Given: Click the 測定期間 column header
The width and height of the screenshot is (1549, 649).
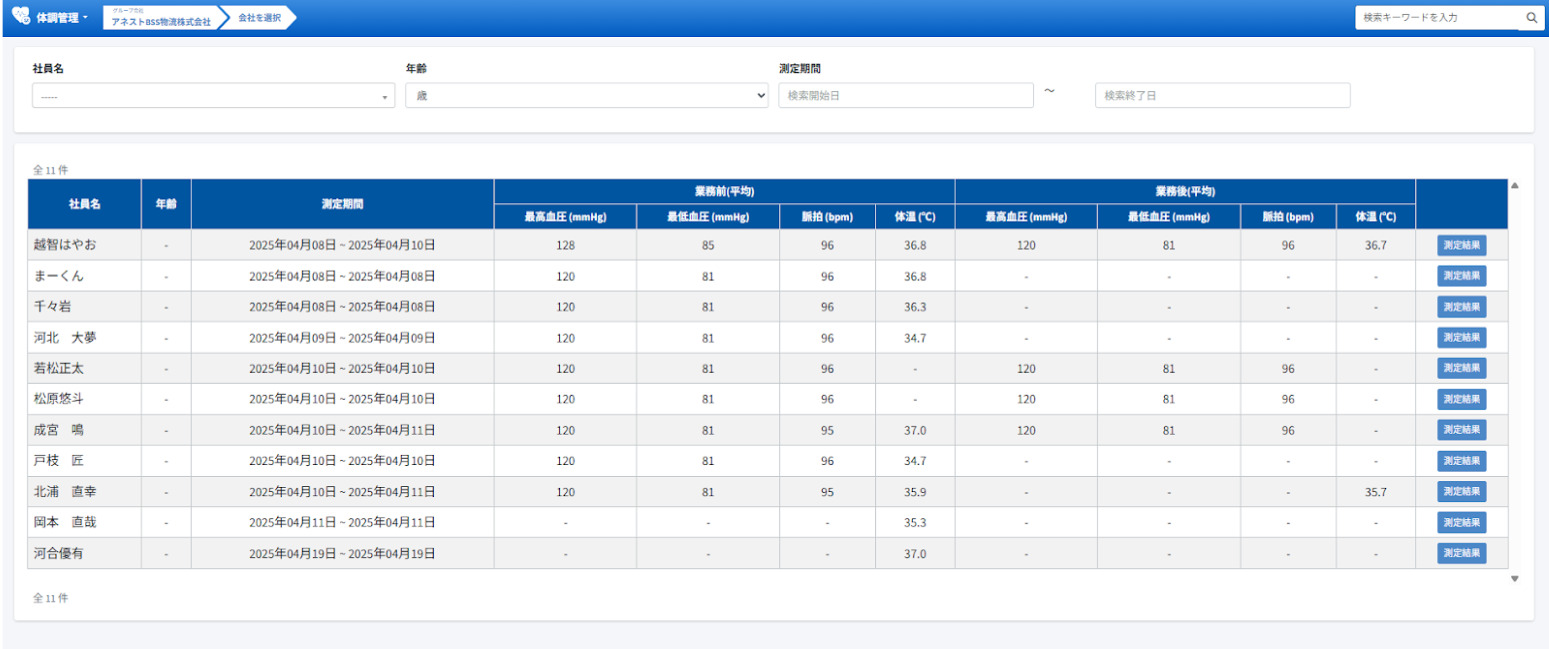Looking at the screenshot, I should tap(342, 204).
